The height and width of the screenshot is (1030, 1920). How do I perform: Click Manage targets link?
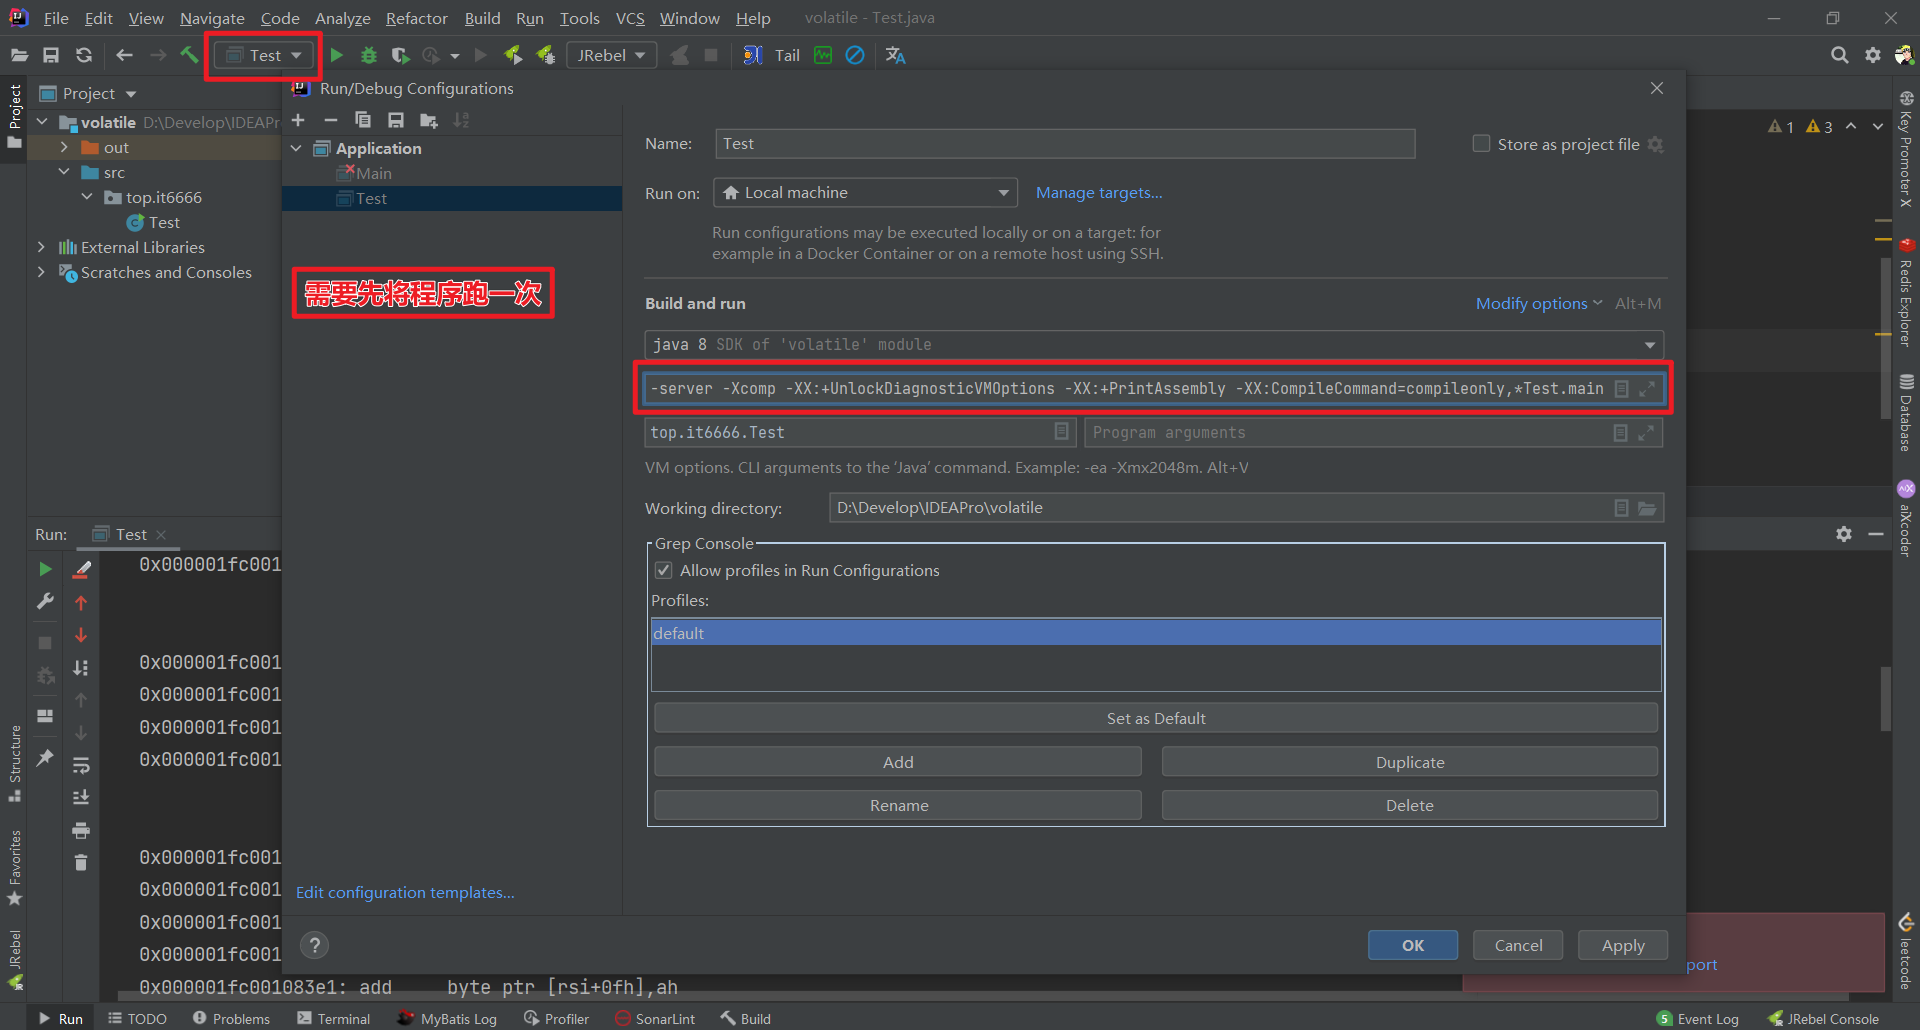tap(1099, 193)
